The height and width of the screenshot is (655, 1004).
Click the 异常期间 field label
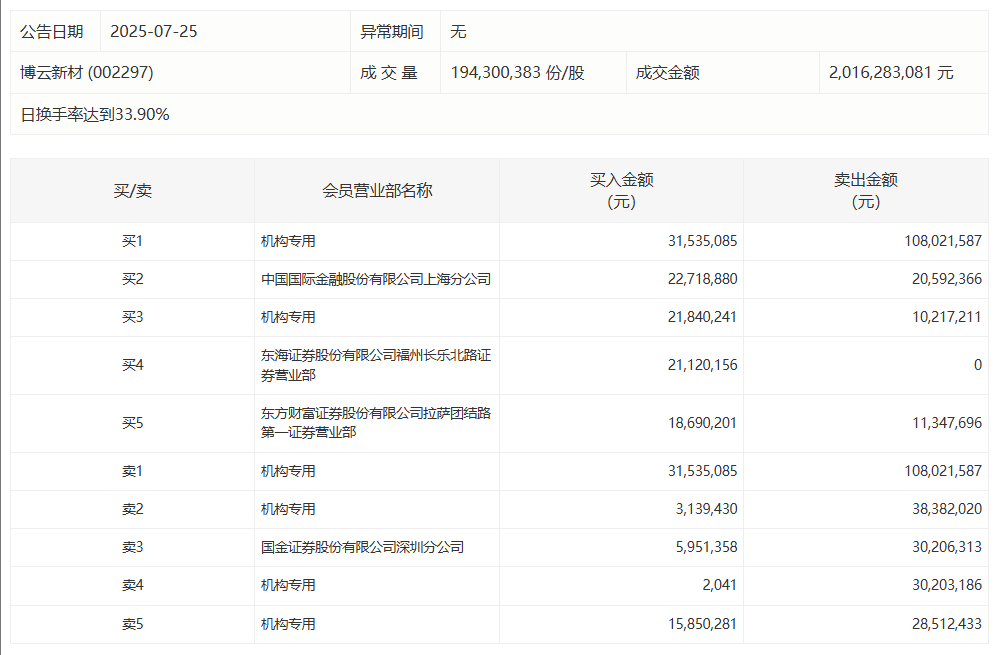391,31
